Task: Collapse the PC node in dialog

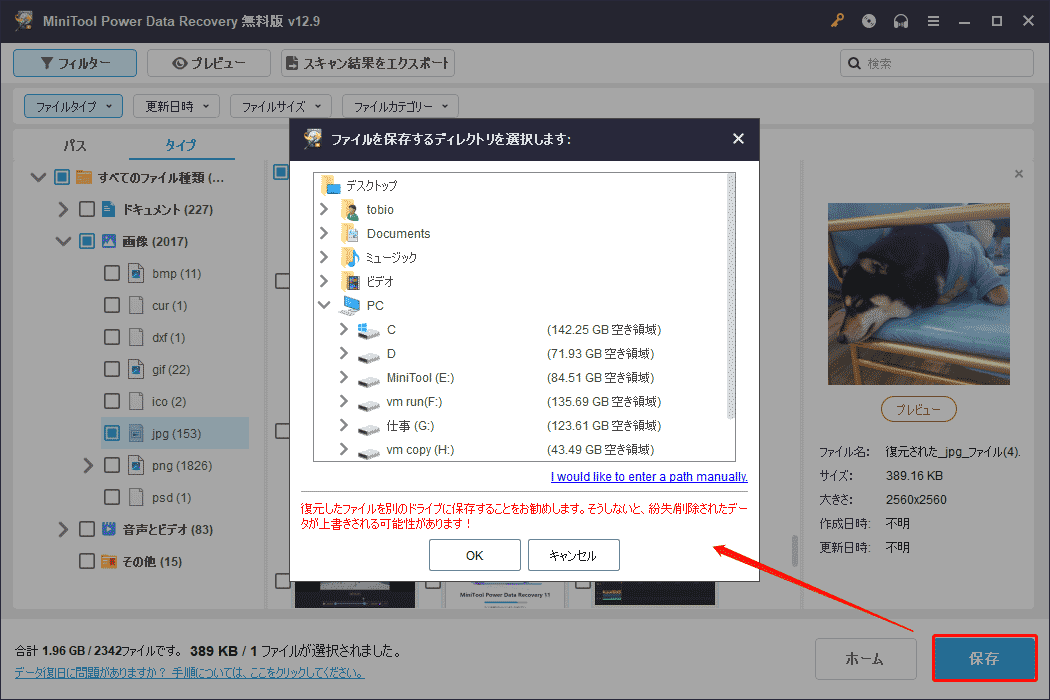Action: pos(324,305)
